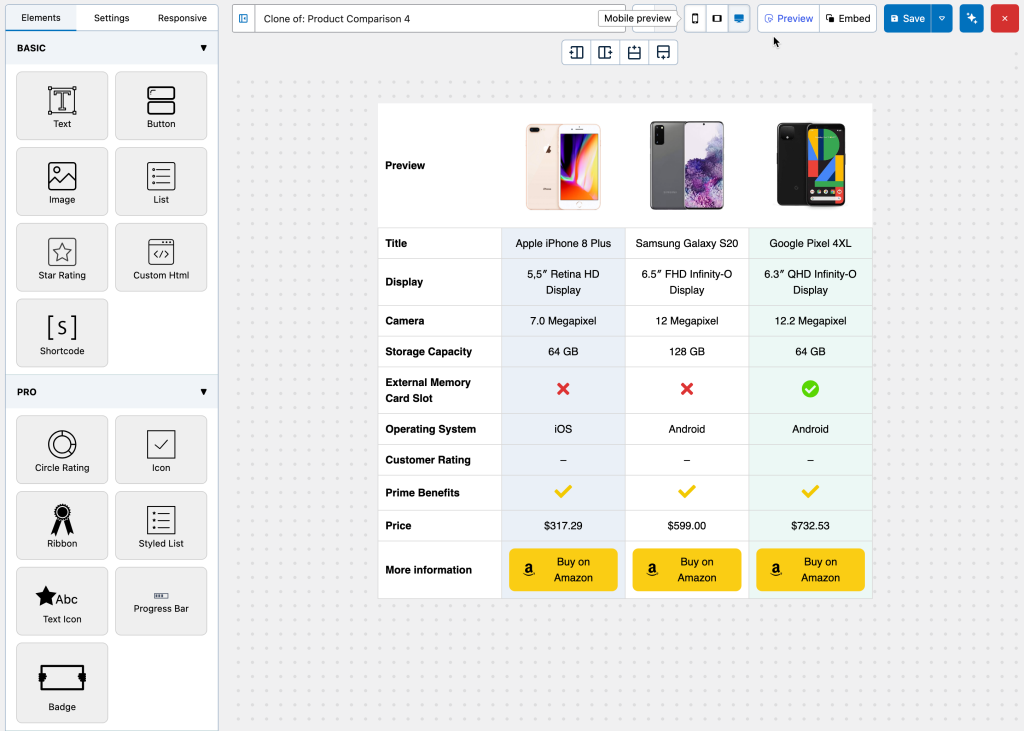
Task: Click green check in Google Pixel column
Action: [x=810, y=389]
